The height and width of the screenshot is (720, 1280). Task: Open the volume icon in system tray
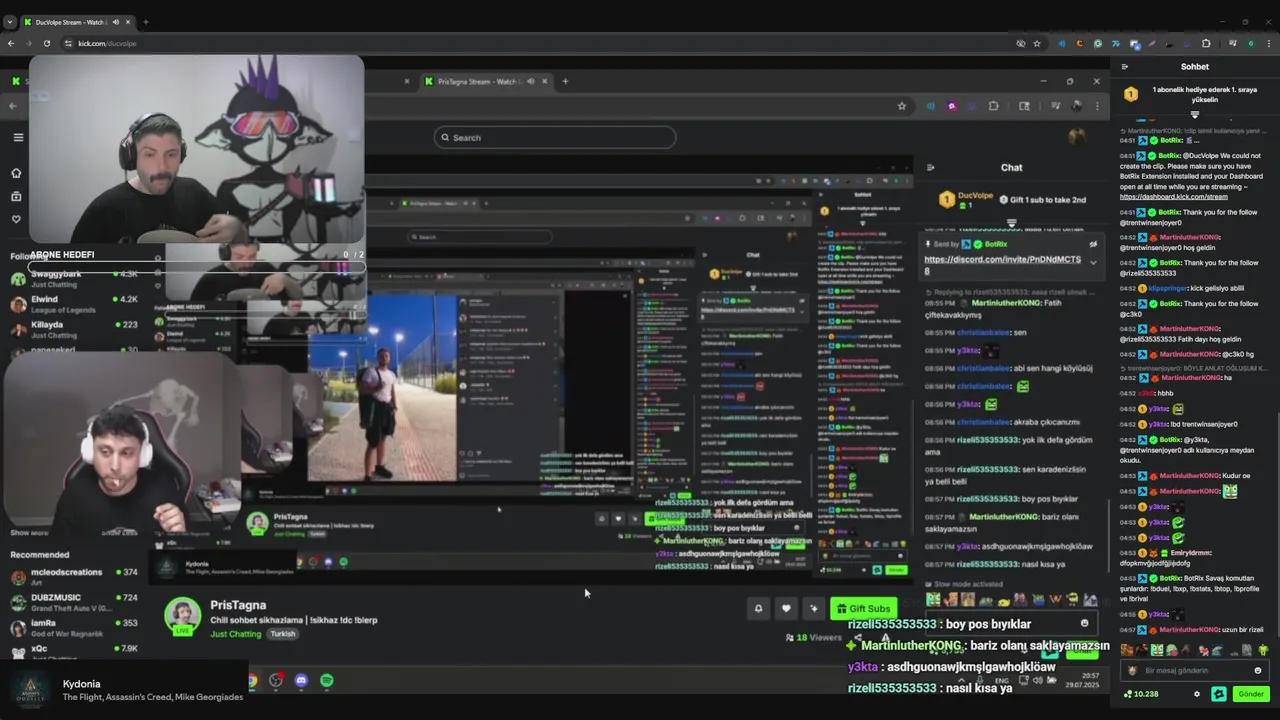pyautogui.click(x=1038, y=680)
